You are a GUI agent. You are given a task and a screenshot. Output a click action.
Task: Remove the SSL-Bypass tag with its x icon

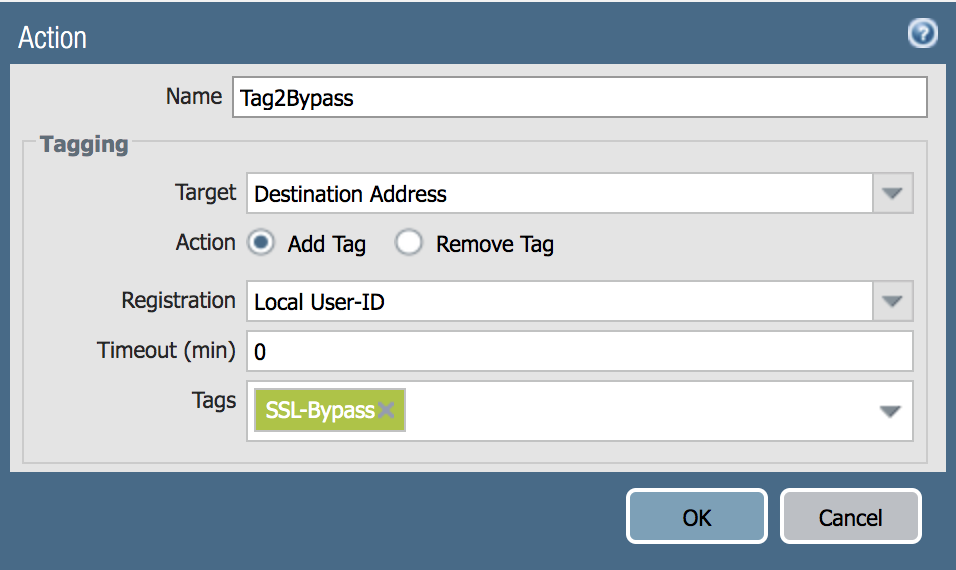[385, 410]
